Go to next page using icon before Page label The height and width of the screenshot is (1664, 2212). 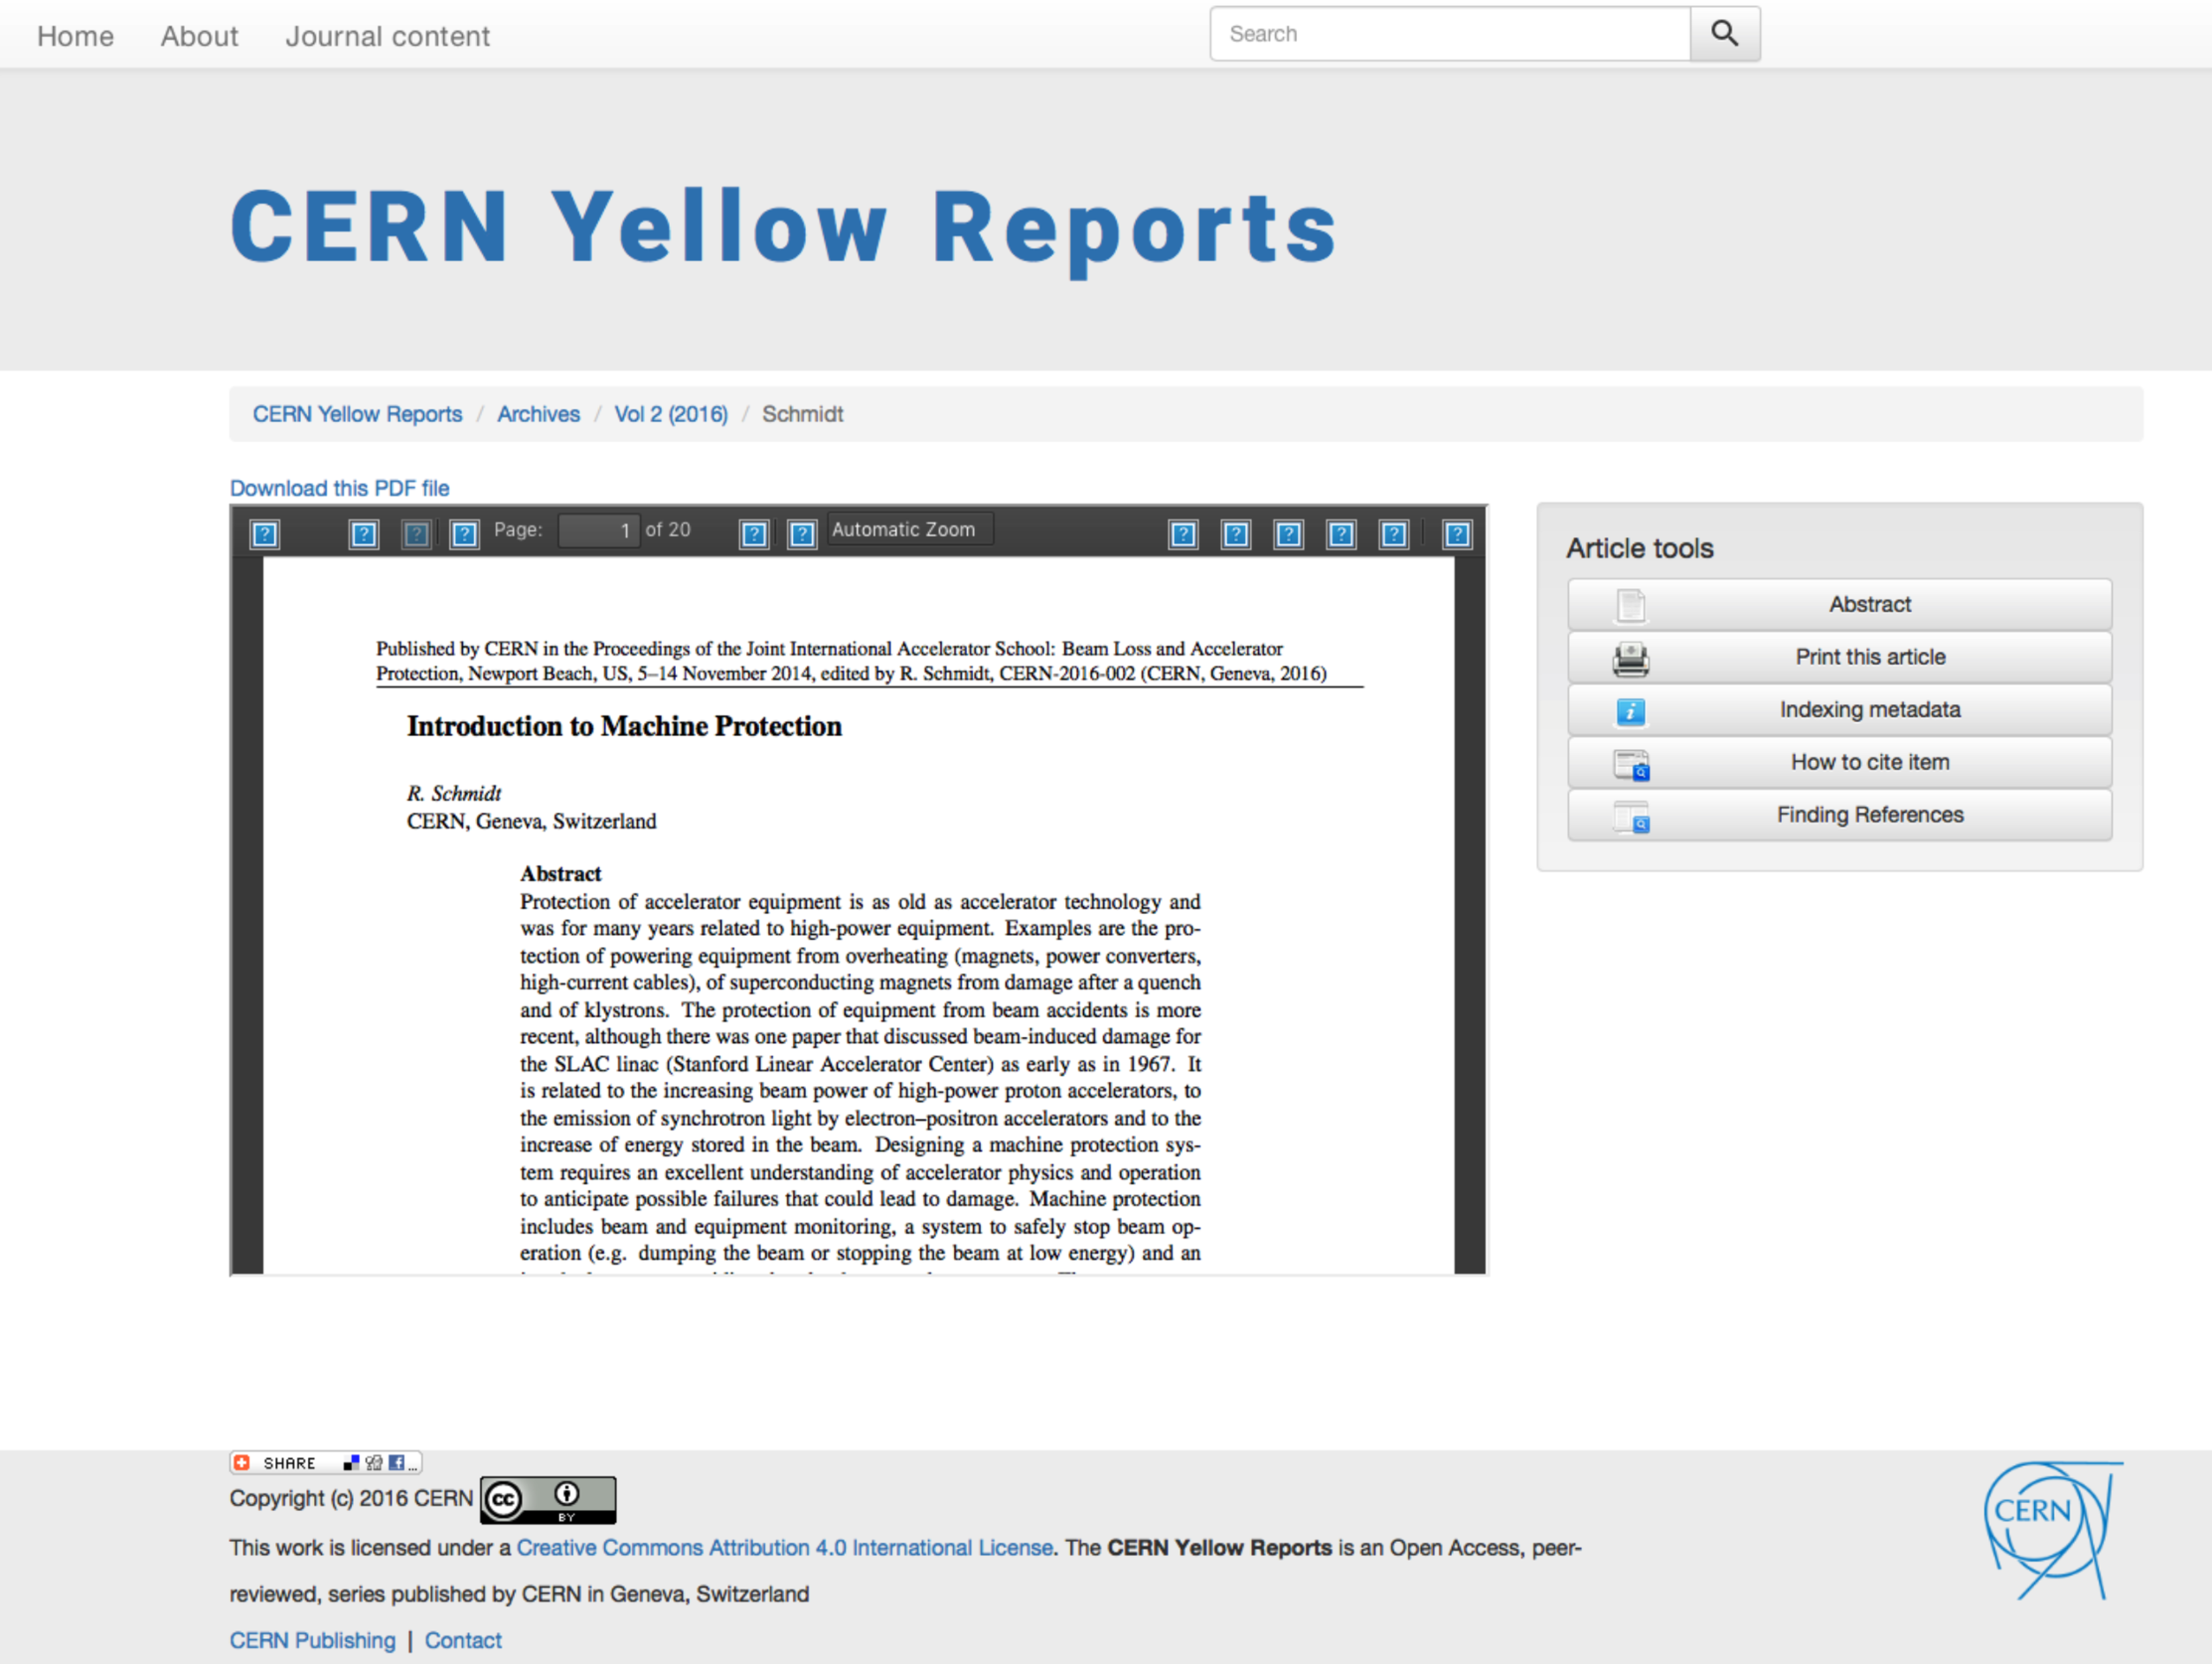(464, 534)
